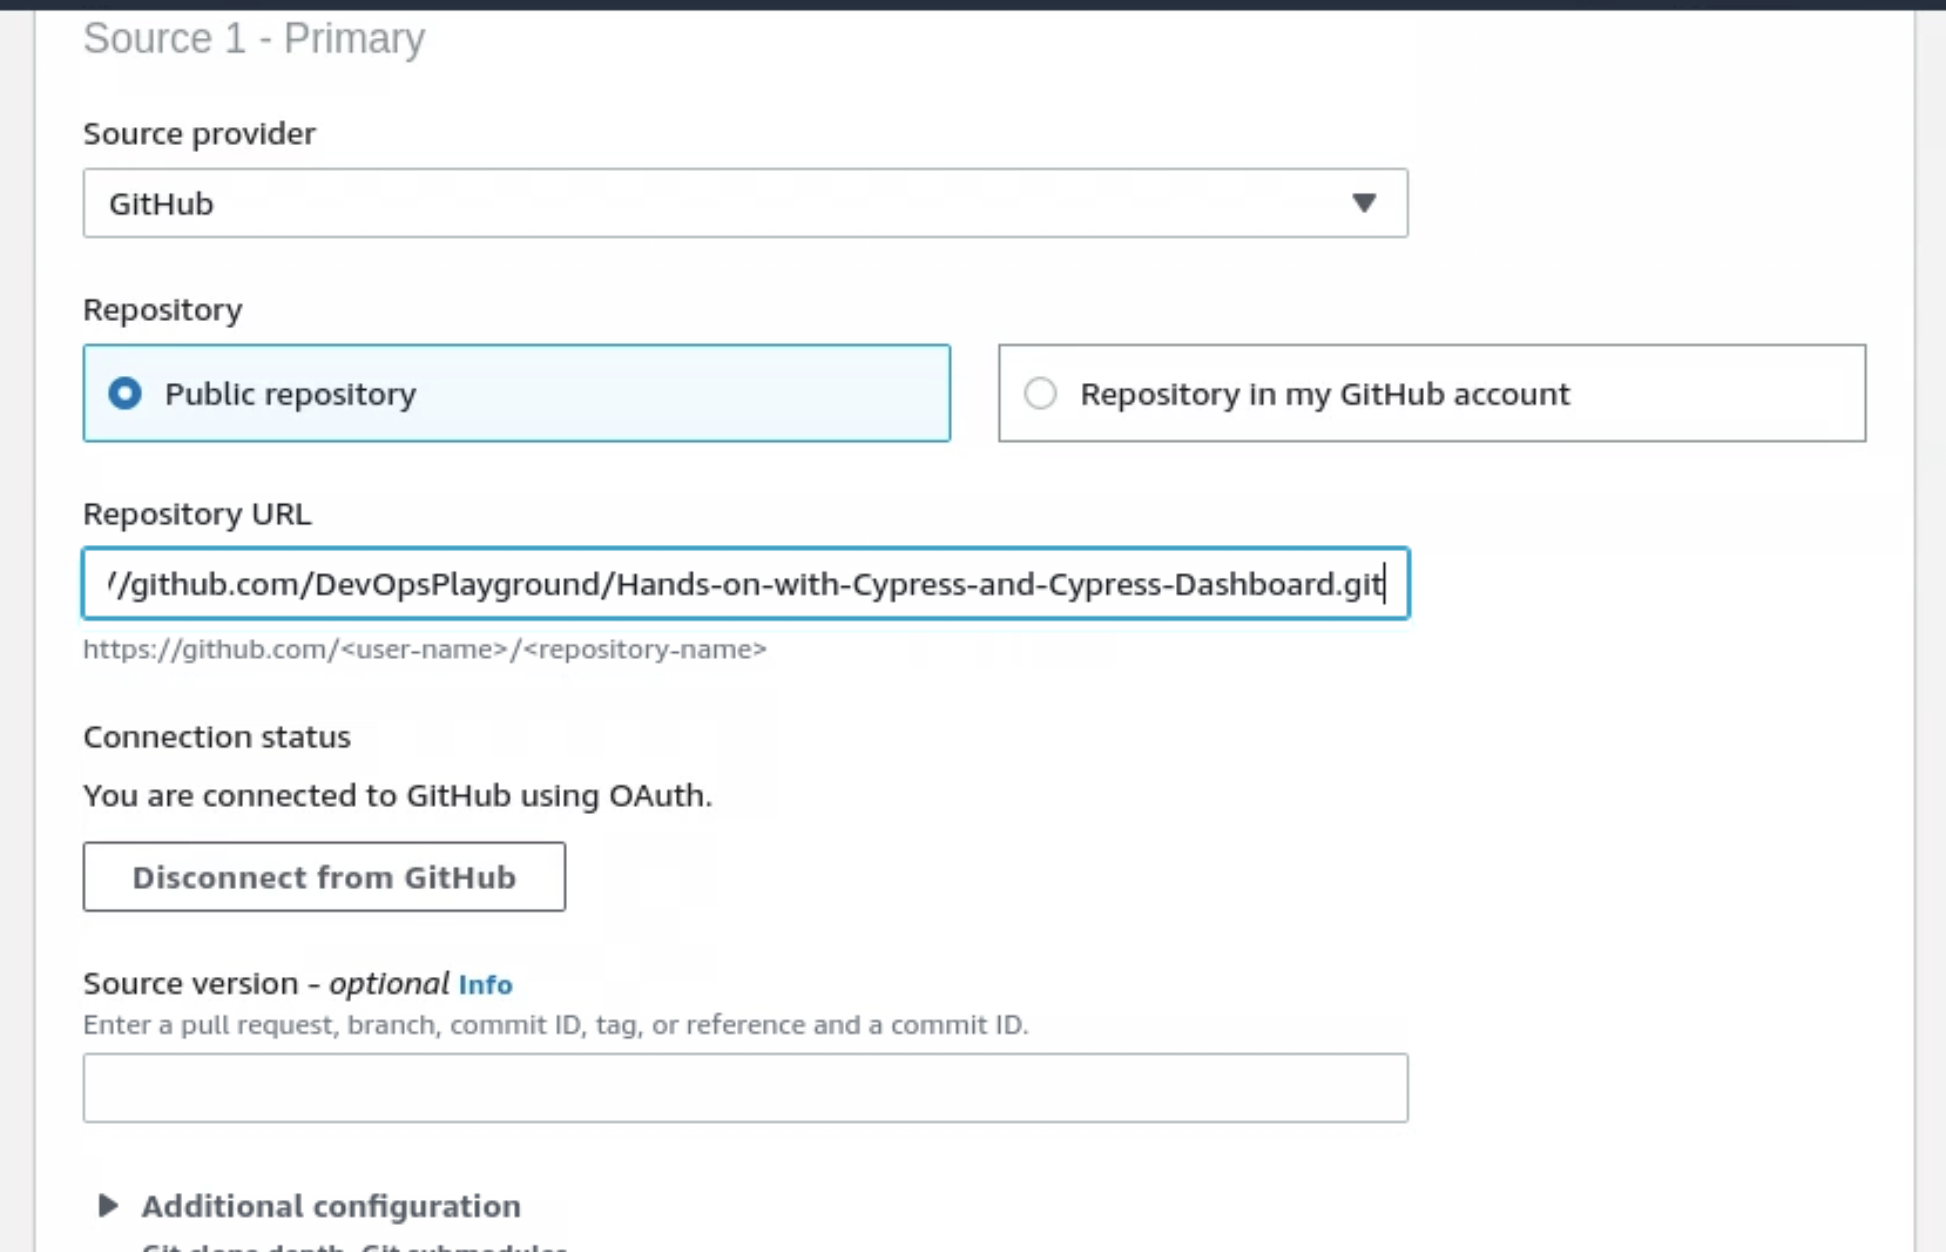This screenshot has height=1252, width=1946.
Task: Expand Additional configuration using the triangle icon
Action: pyautogui.click(x=108, y=1205)
